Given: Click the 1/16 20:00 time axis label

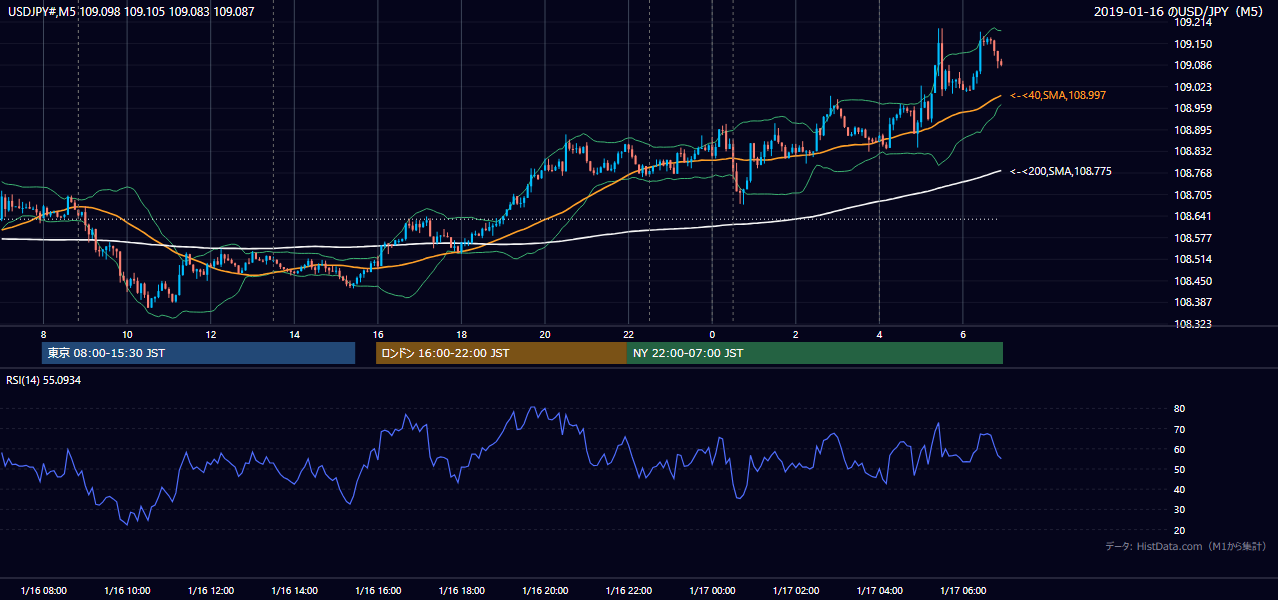Looking at the screenshot, I should [x=545, y=590].
